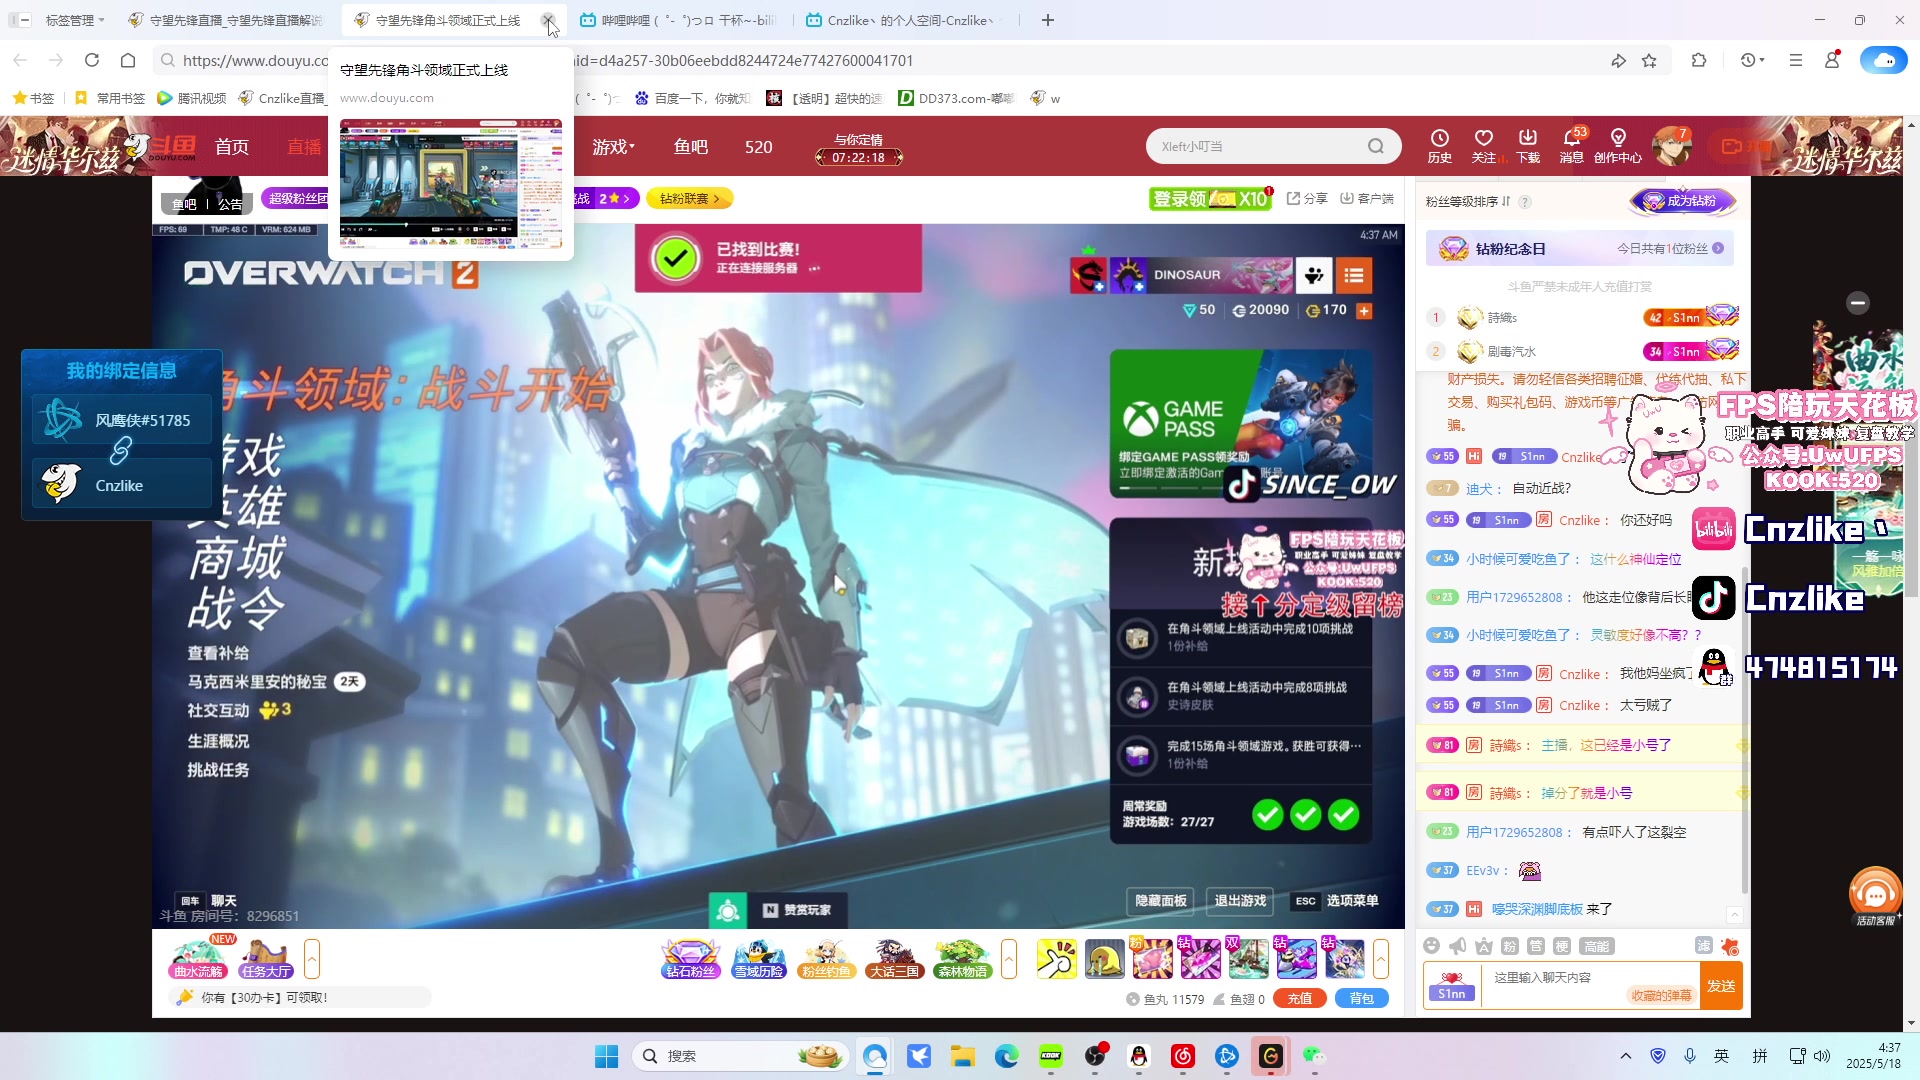Open the 森林物语 activity icon
This screenshot has height=1080, width=1920.
pyautogui.click(x=963, y=959)
